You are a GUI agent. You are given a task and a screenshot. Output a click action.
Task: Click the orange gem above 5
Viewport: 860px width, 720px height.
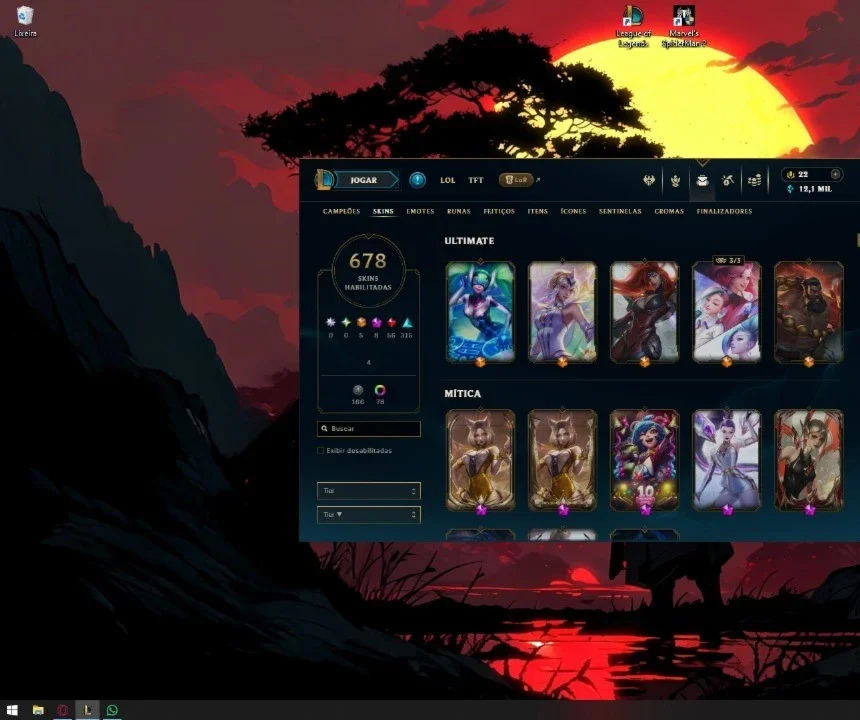tap(361, 322)
